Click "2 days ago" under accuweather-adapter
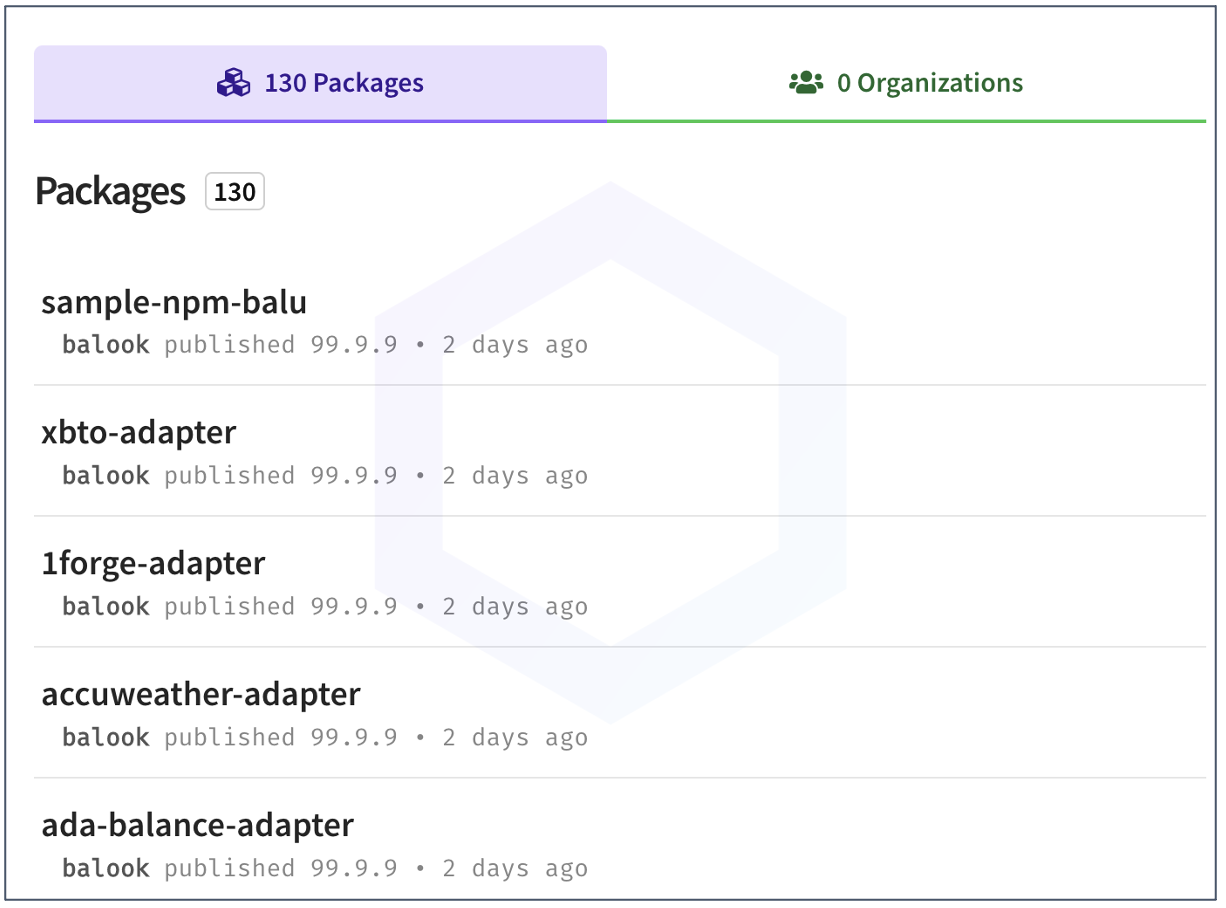This screenshot has width=1226, height=908. (515, 738)
